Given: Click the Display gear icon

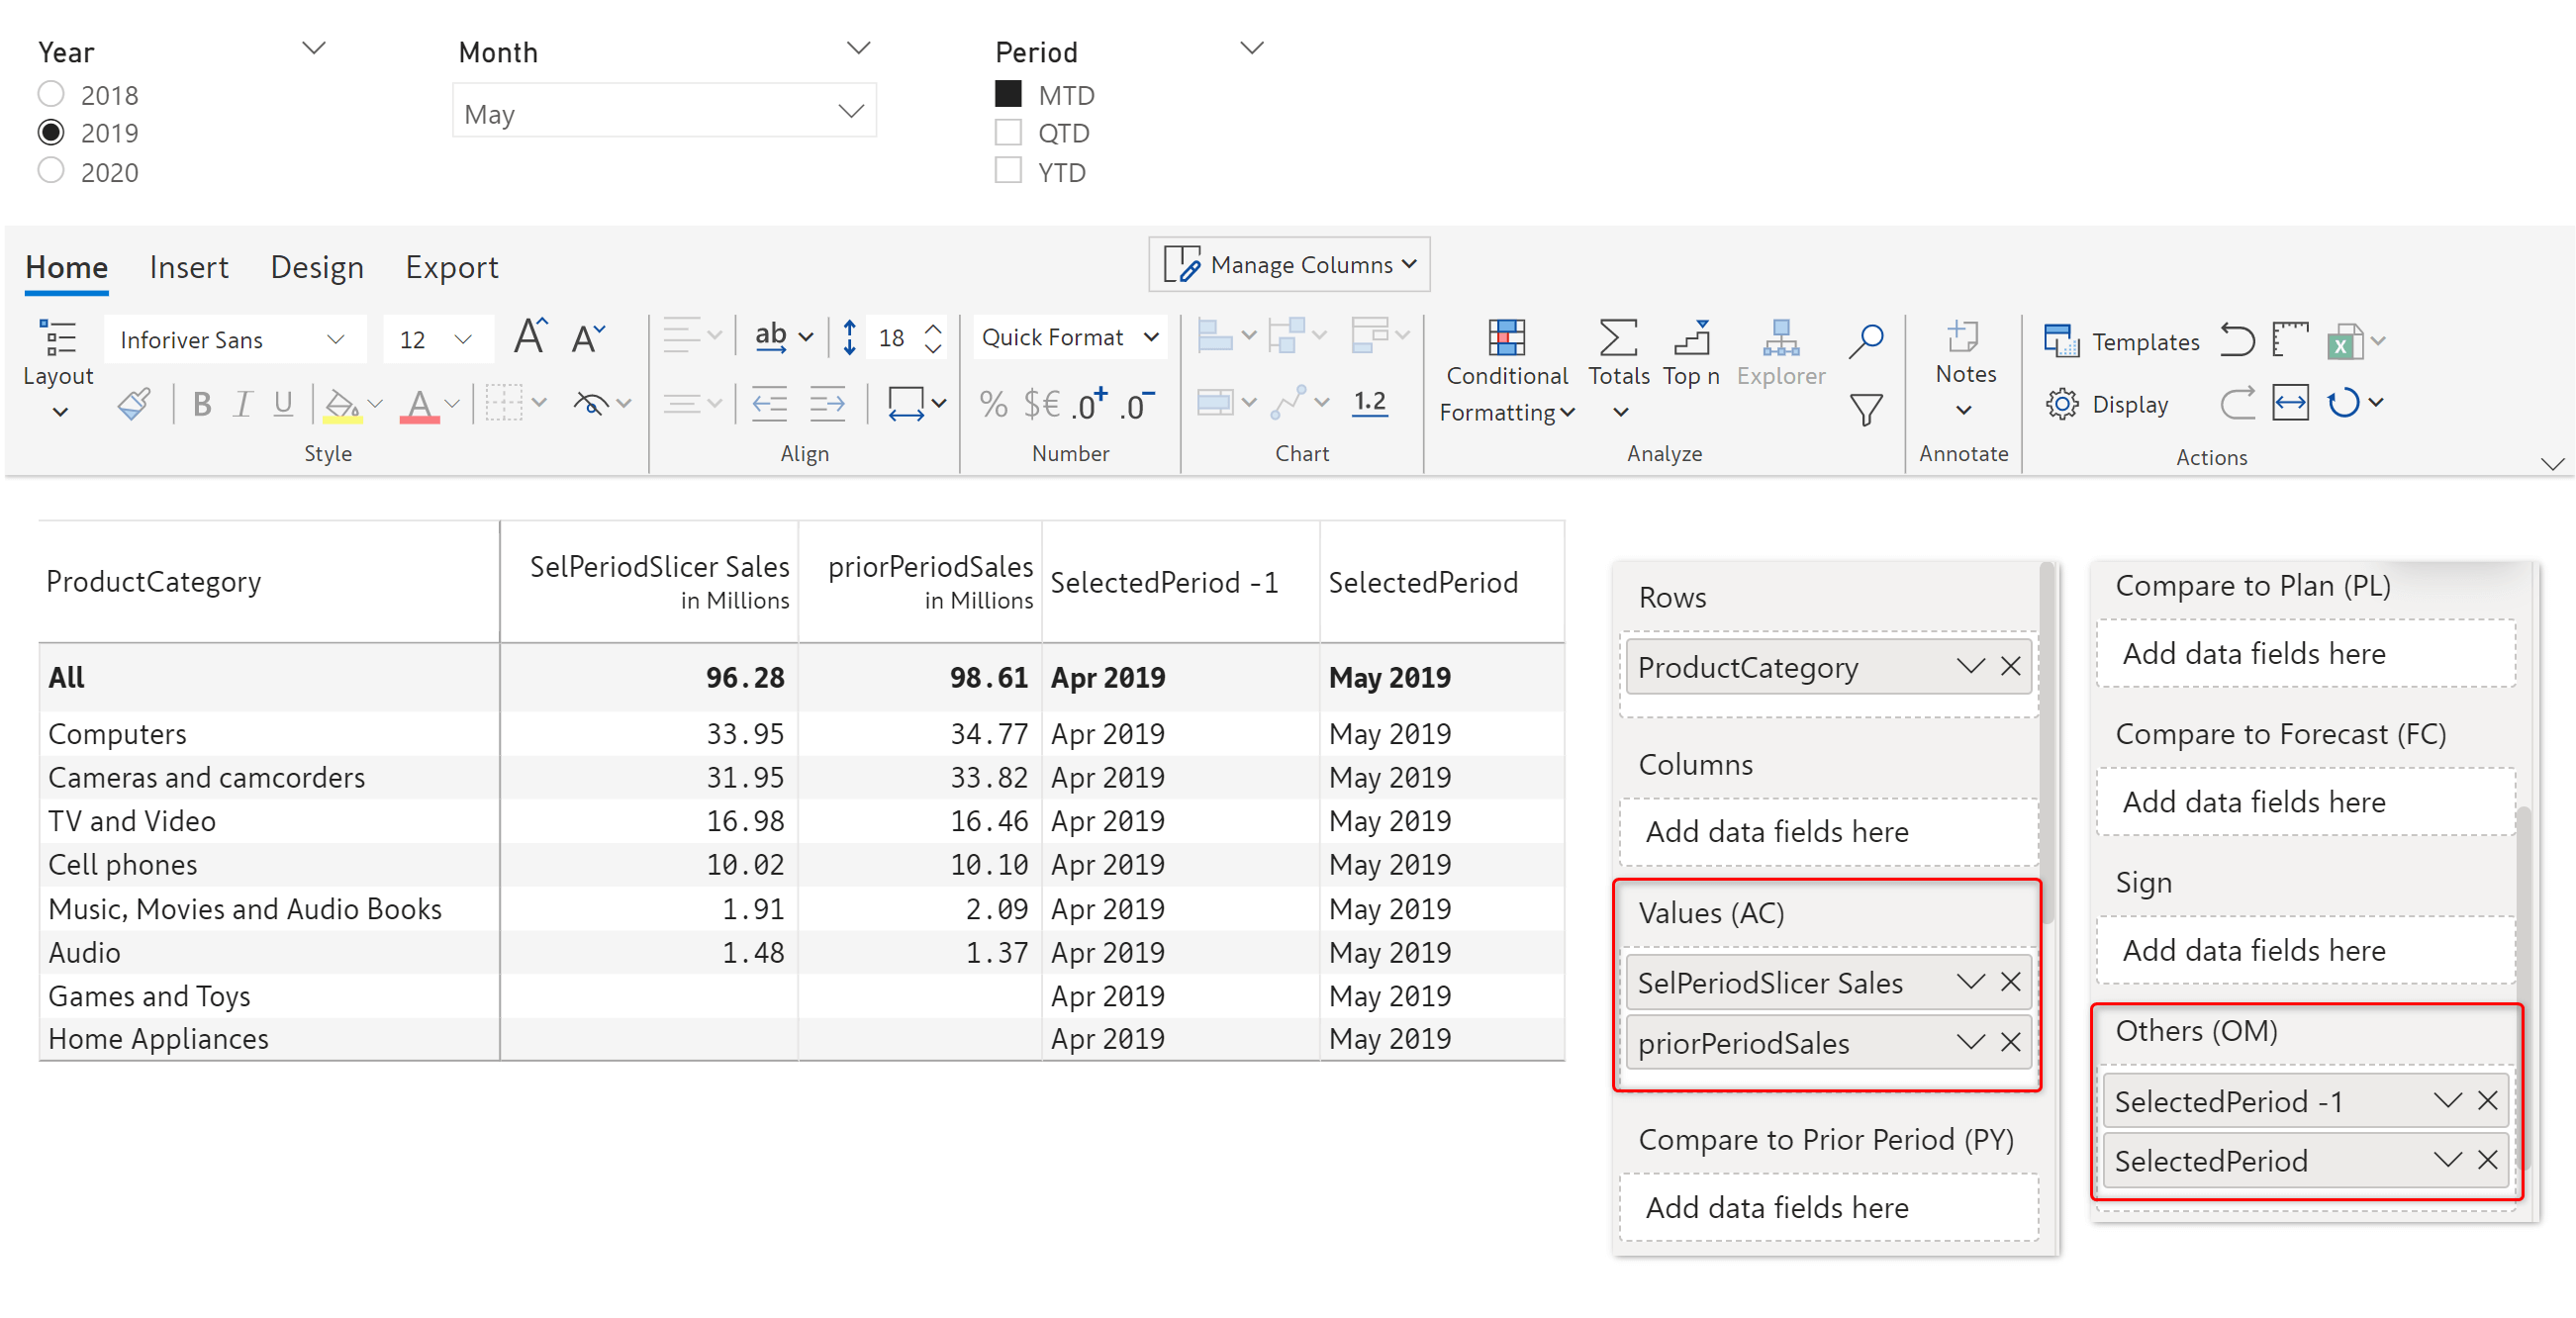Looking at the screenshot, I should click(2061, 404).
